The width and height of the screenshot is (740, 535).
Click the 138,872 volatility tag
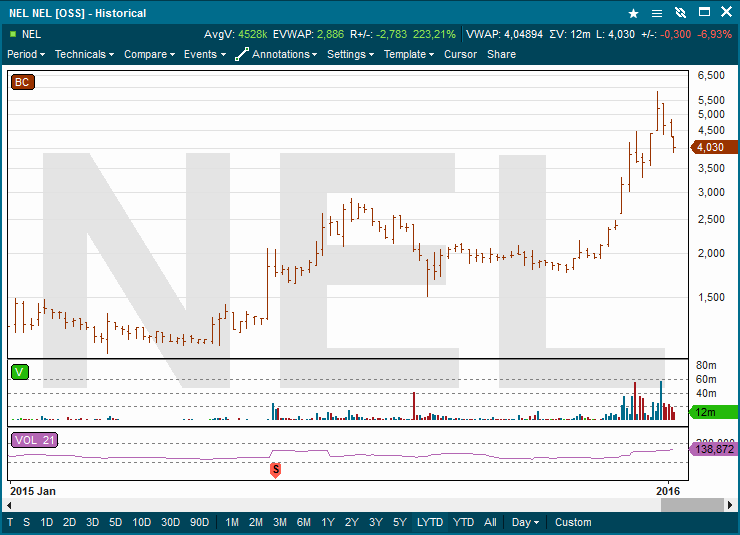(x=714, y=449)
